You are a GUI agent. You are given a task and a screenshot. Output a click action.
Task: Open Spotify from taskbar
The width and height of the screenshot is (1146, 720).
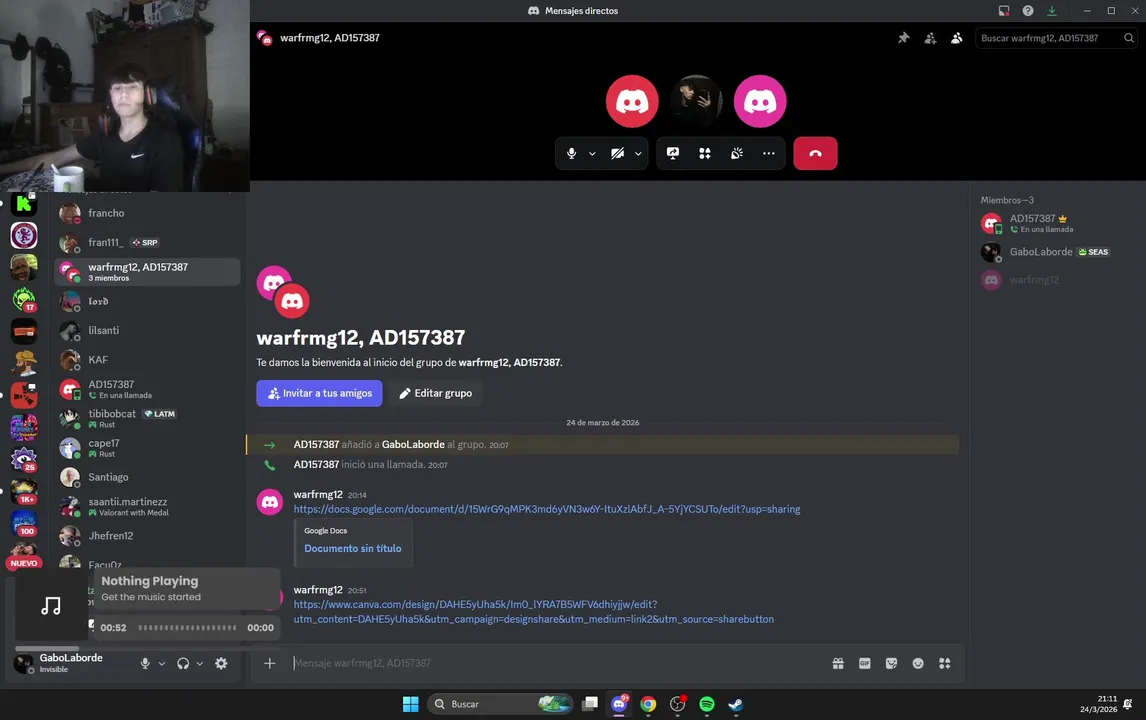tap(707, 704)
